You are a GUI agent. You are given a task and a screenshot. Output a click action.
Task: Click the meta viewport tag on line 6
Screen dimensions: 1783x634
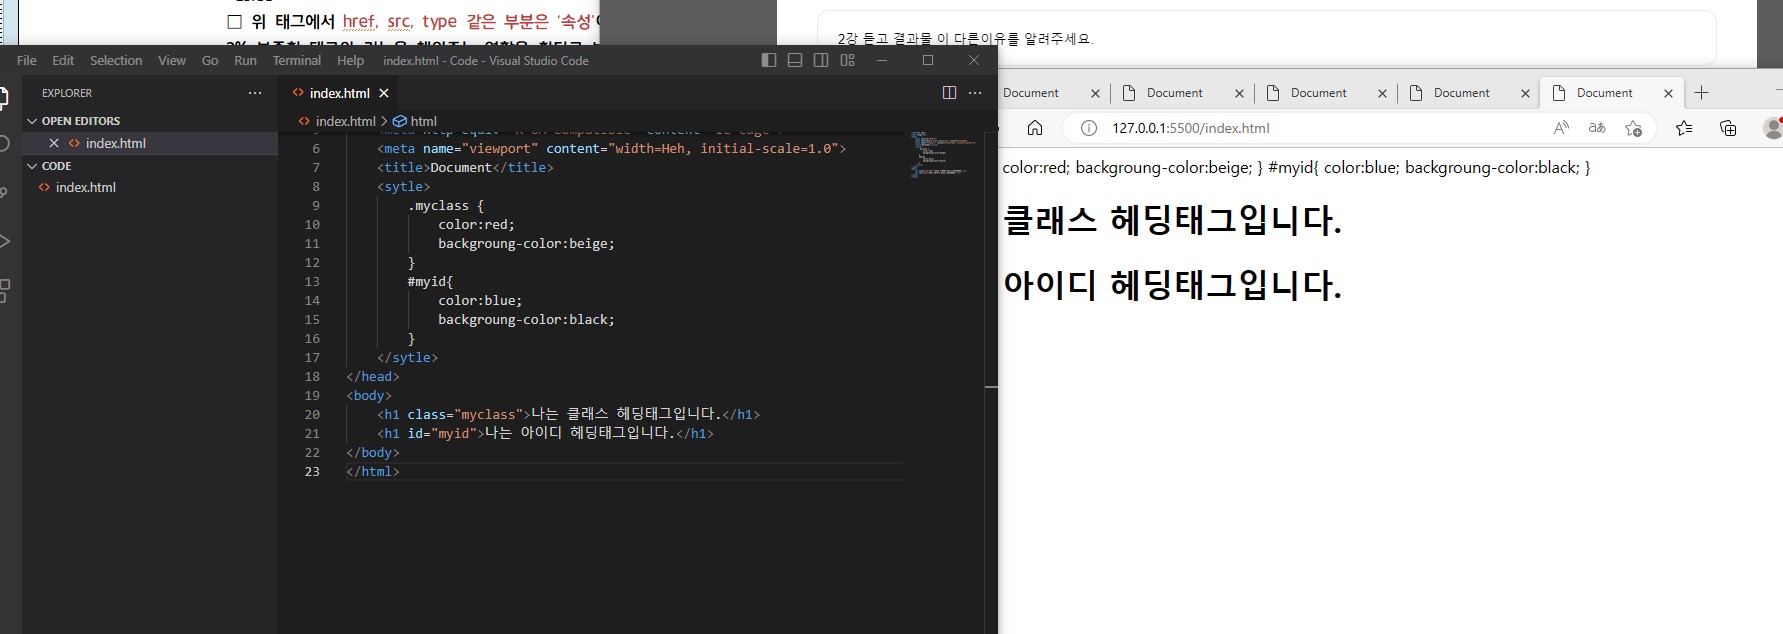[612, 148]
